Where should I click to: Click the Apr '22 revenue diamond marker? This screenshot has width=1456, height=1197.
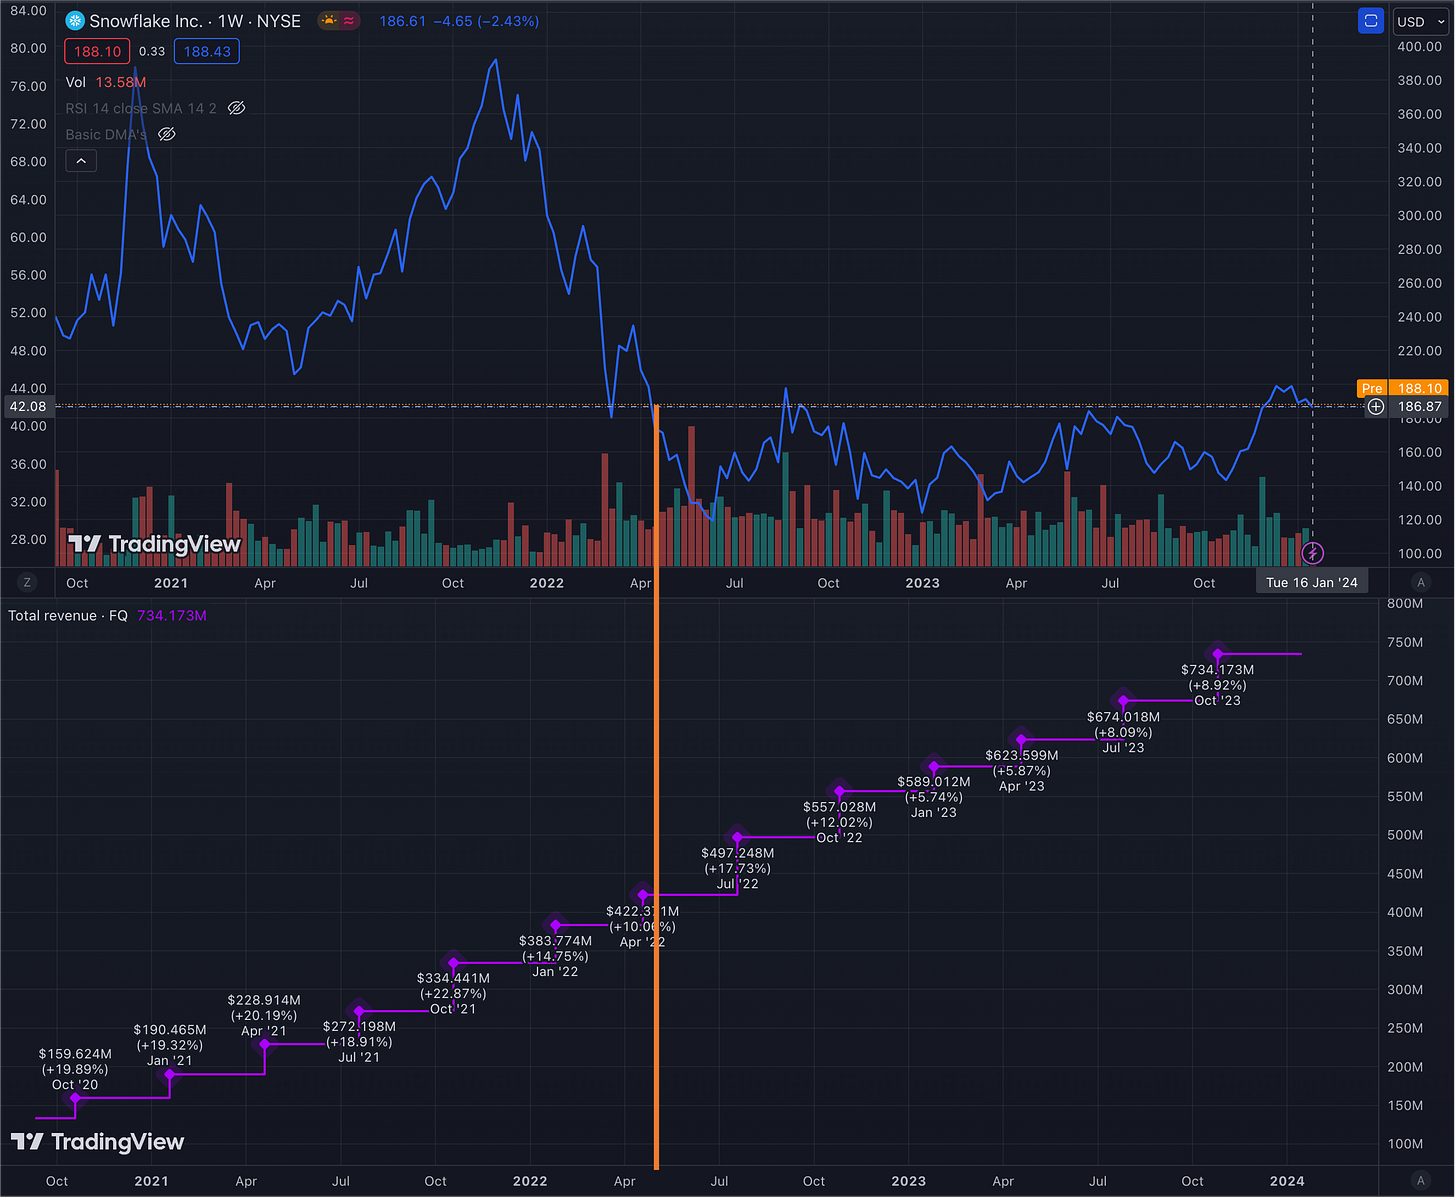click(643, 895)
